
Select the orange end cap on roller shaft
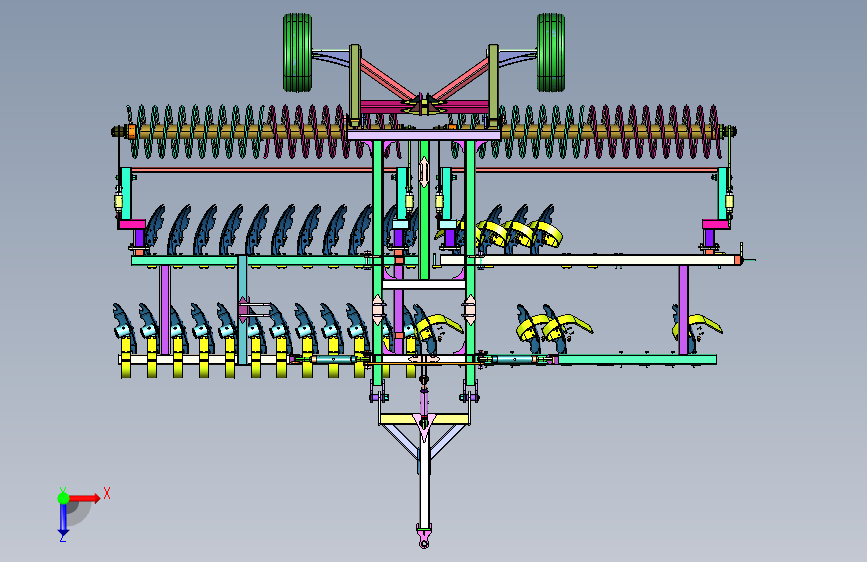pyautogui.click(x=132, y=132)
